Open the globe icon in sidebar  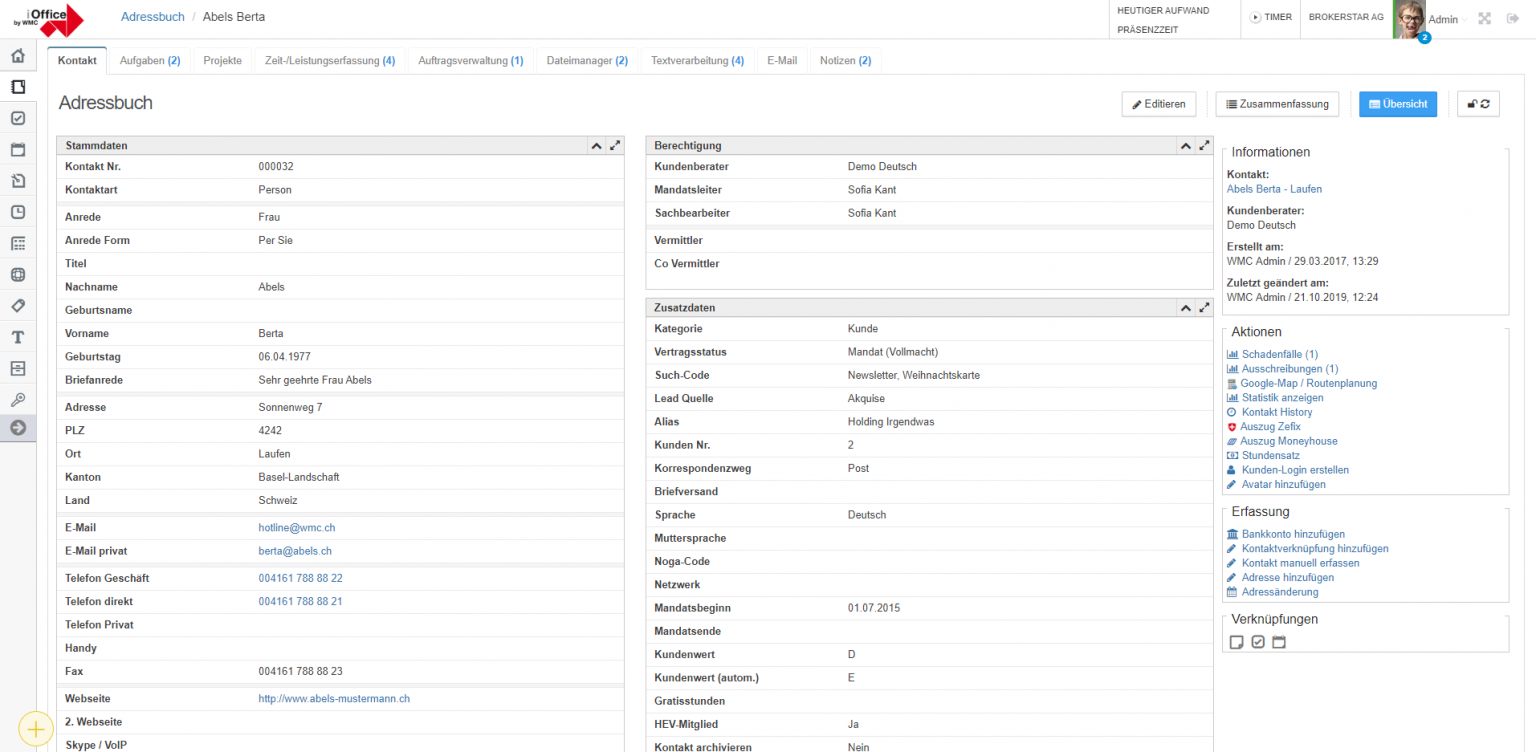[18, 274]
